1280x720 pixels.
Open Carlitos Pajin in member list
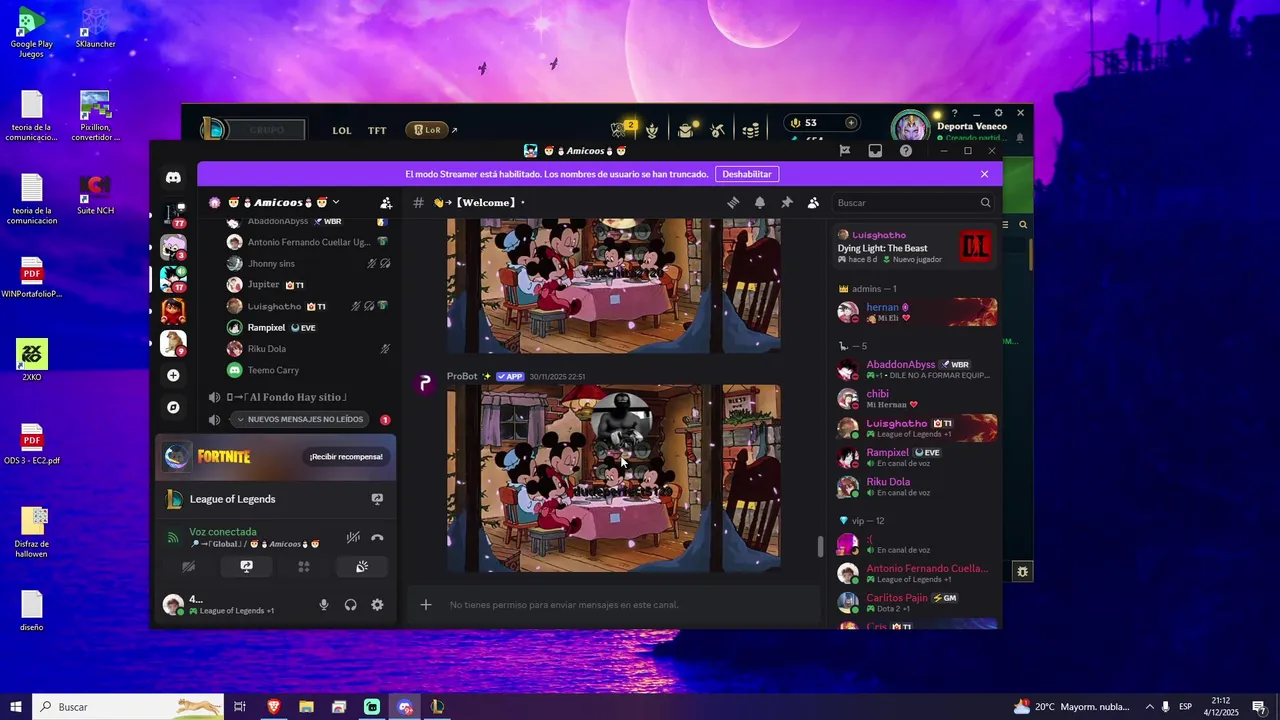(915, 602)
